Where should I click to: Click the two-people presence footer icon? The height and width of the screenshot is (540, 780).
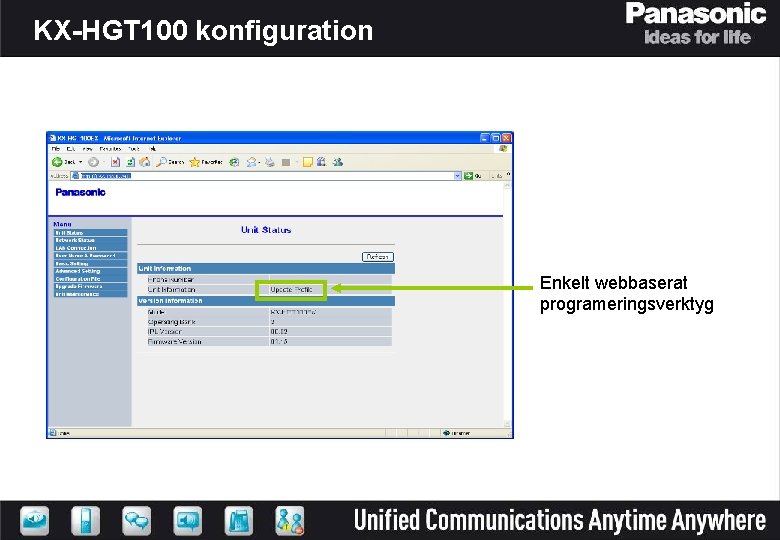click(x=290, y=521)
